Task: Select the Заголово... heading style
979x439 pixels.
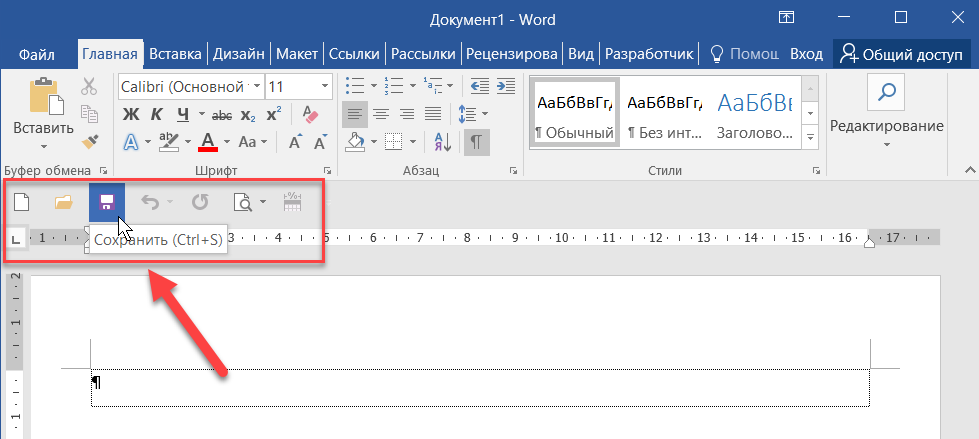Action: 754,113
